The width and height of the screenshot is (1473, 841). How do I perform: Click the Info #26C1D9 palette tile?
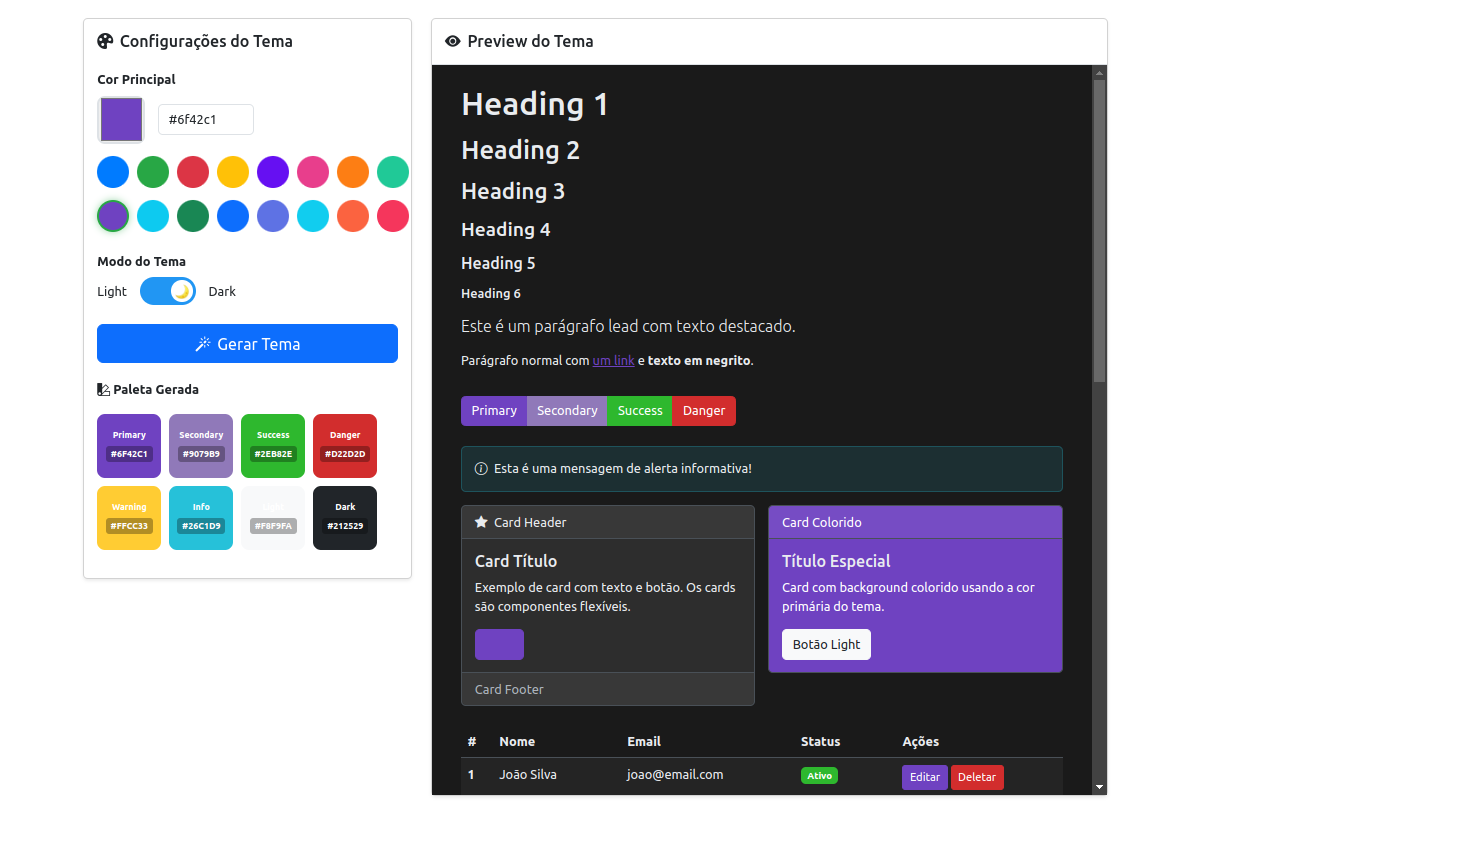(x=201, y=518)
